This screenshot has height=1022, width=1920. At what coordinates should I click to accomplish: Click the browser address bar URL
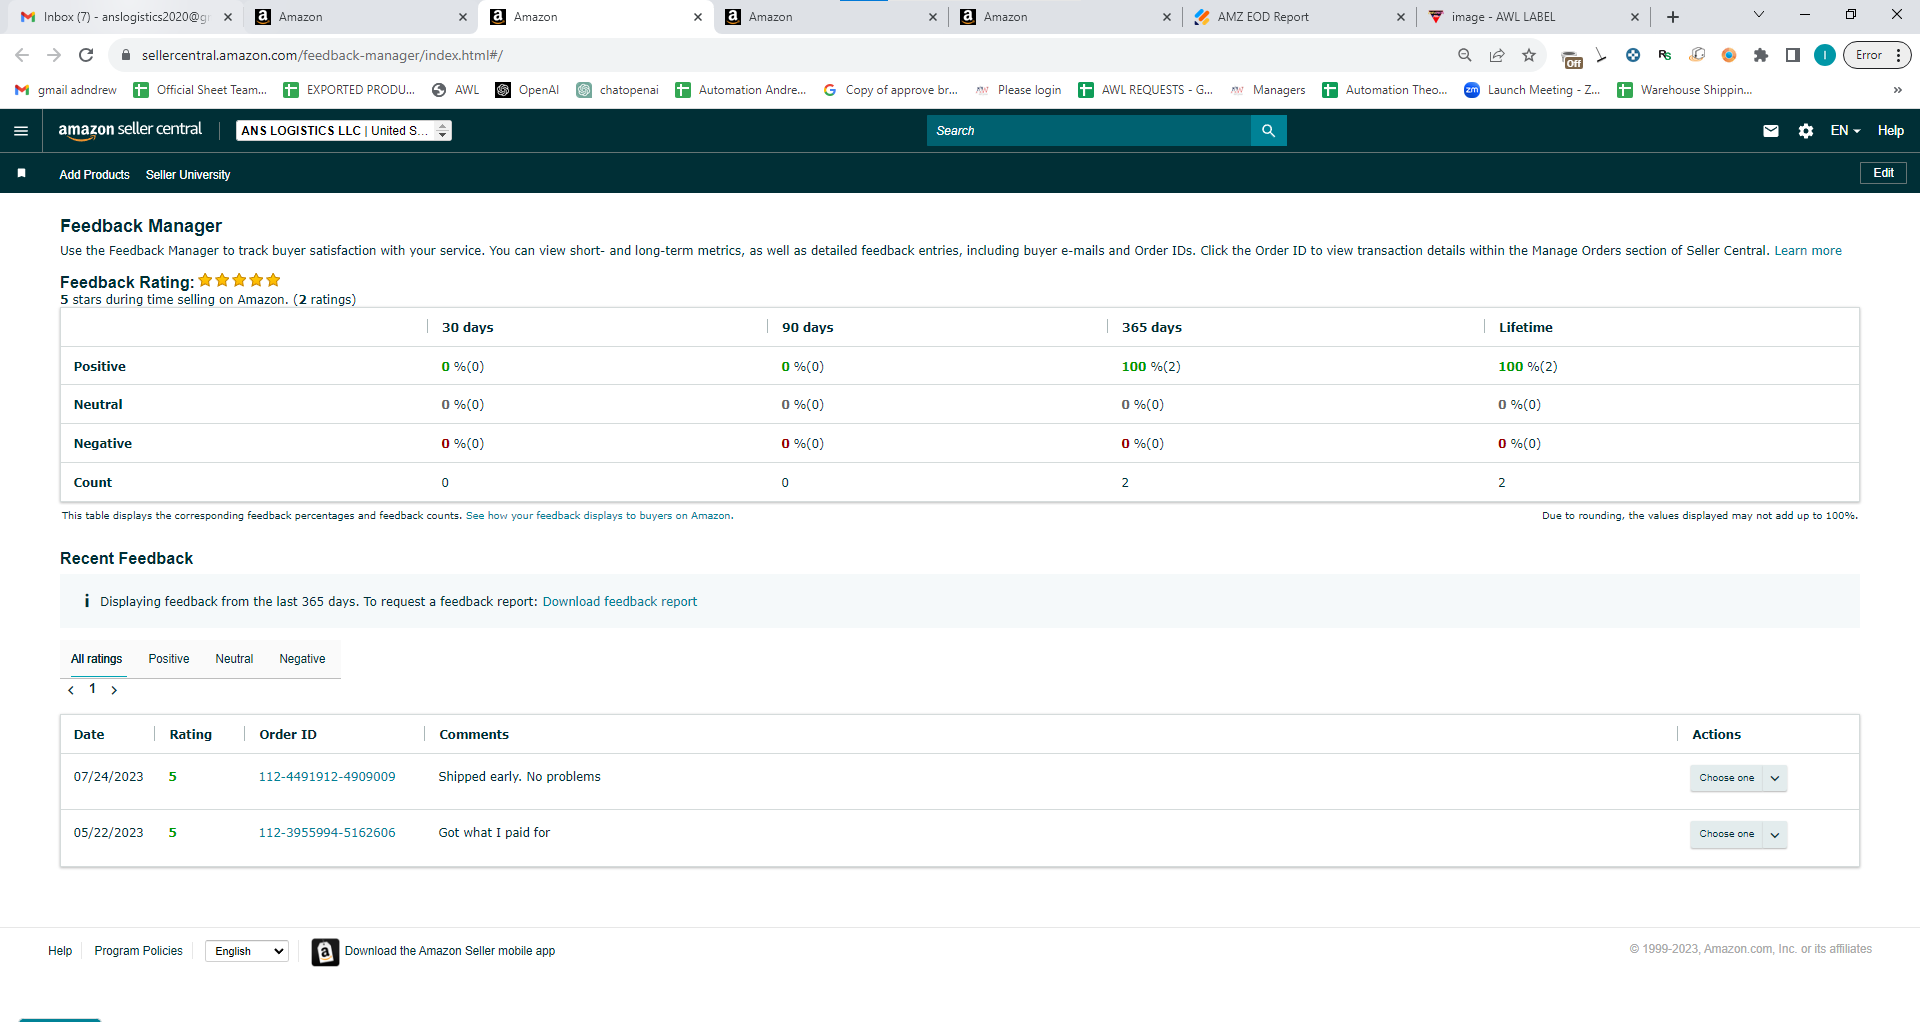point(322,55)
